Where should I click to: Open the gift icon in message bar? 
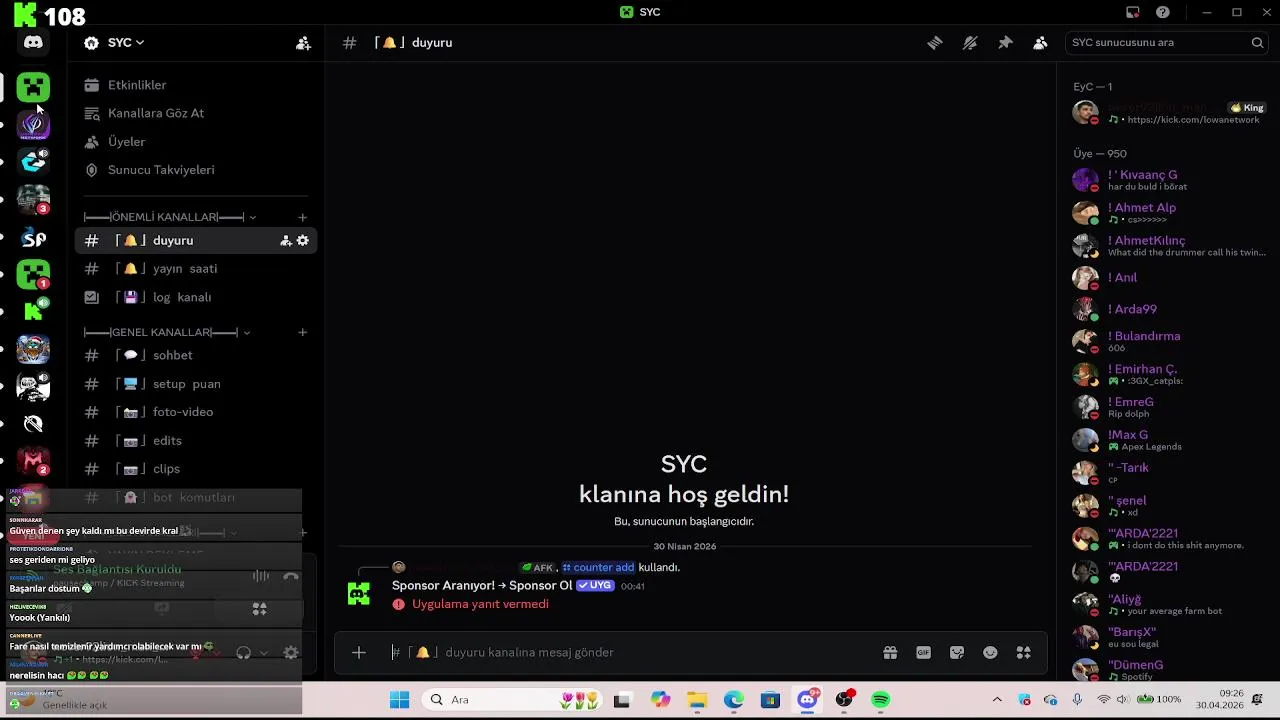[890, 653]
